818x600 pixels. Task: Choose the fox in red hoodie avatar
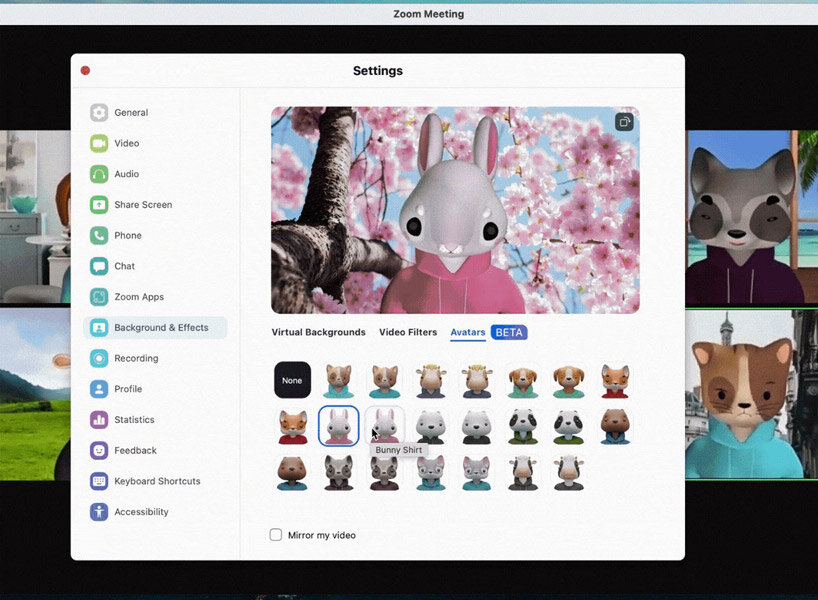[615, 381]
